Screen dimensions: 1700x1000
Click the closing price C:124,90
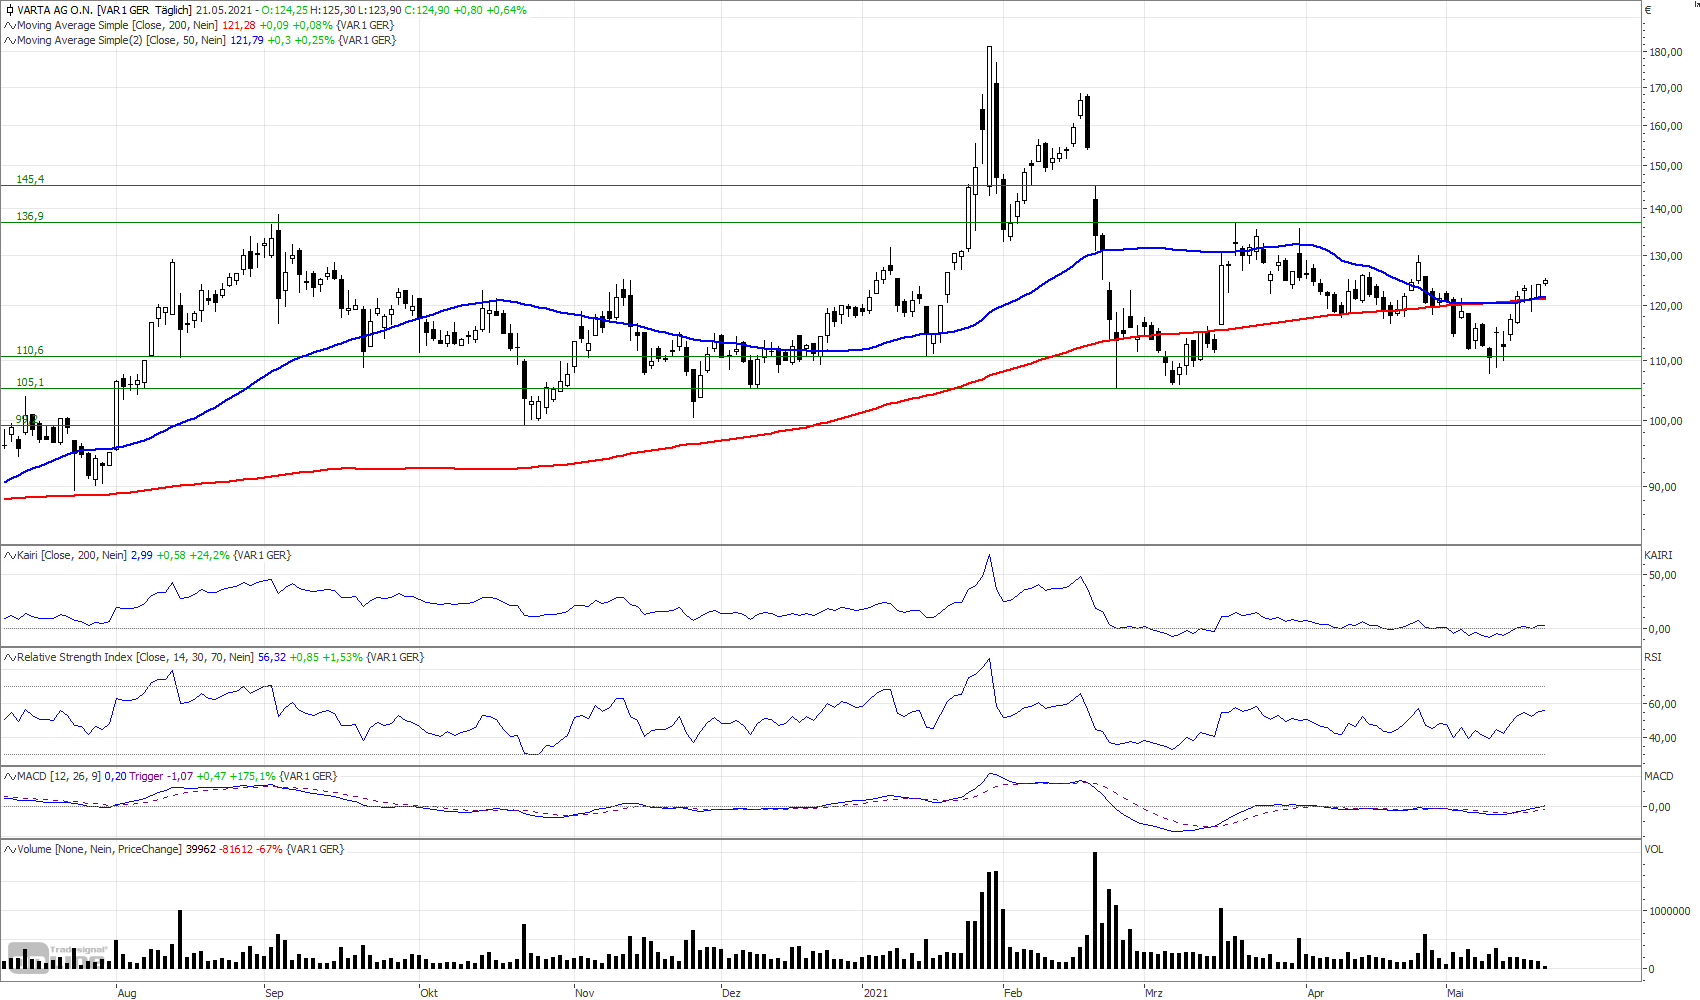[427, 10]
